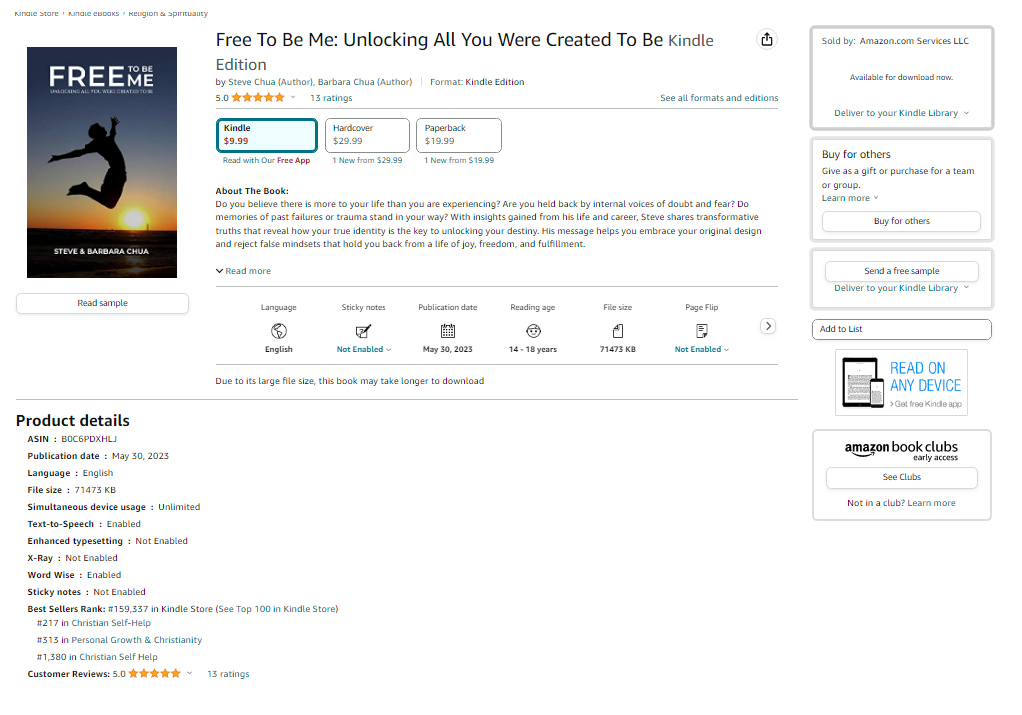This screenshot has height=715, width=1022.
Task: Click the book cover thumbnail
Action: [102, 162]
